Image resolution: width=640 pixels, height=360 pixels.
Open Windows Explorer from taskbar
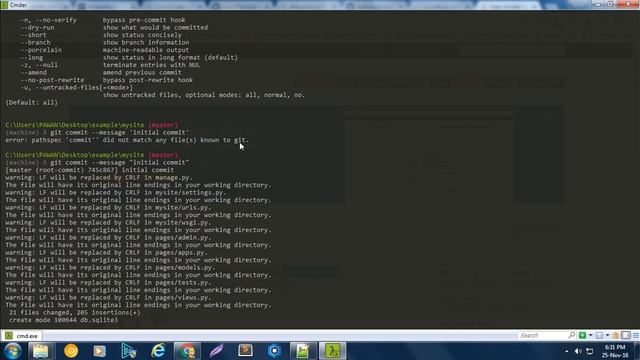coord(41,351)
